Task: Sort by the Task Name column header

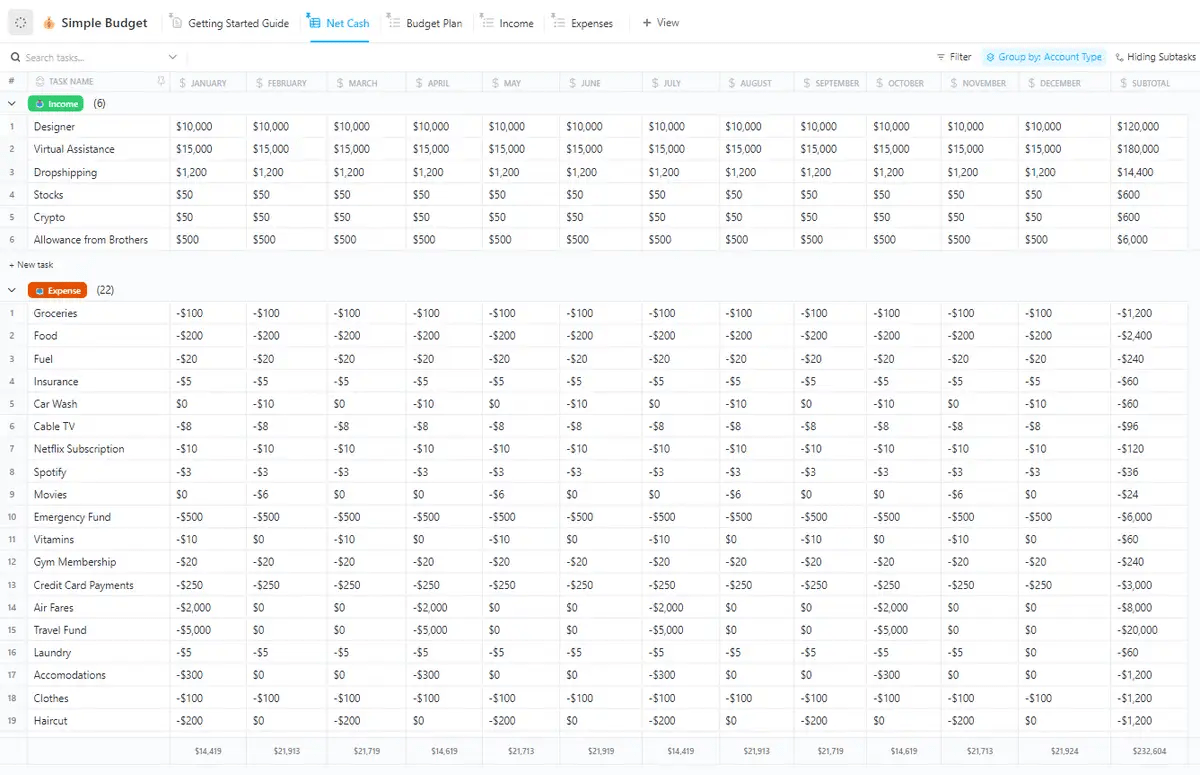Action: pos(71,83)
